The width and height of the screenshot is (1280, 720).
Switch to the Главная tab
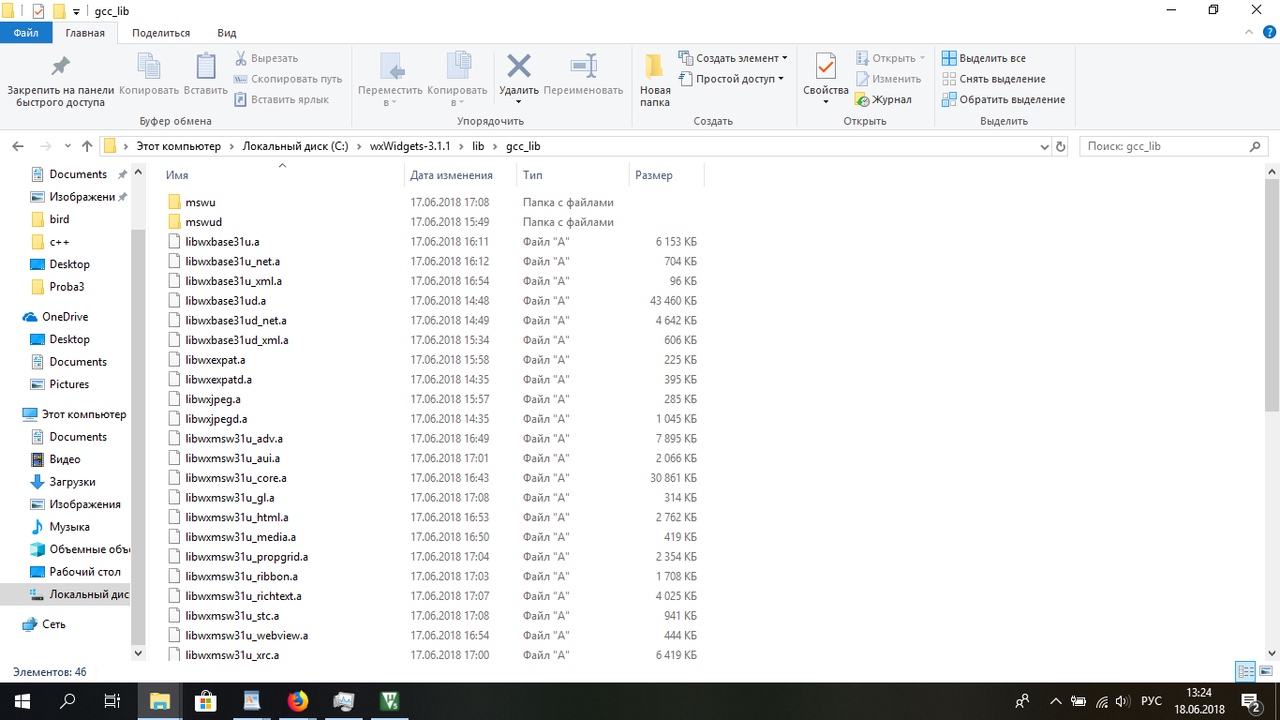pyautogui.click(x=85, y=33)
